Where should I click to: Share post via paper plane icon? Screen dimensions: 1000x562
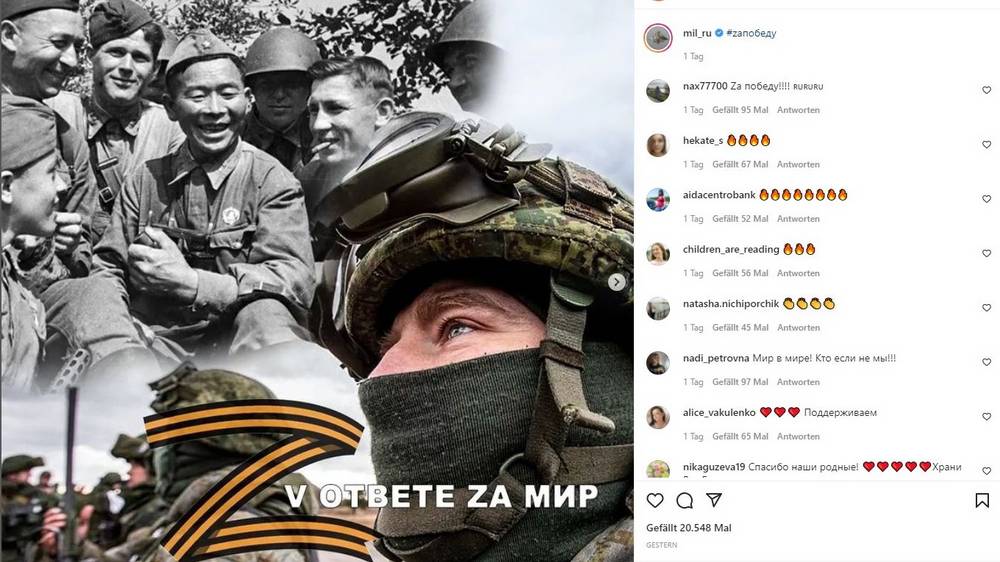(714, 499)
